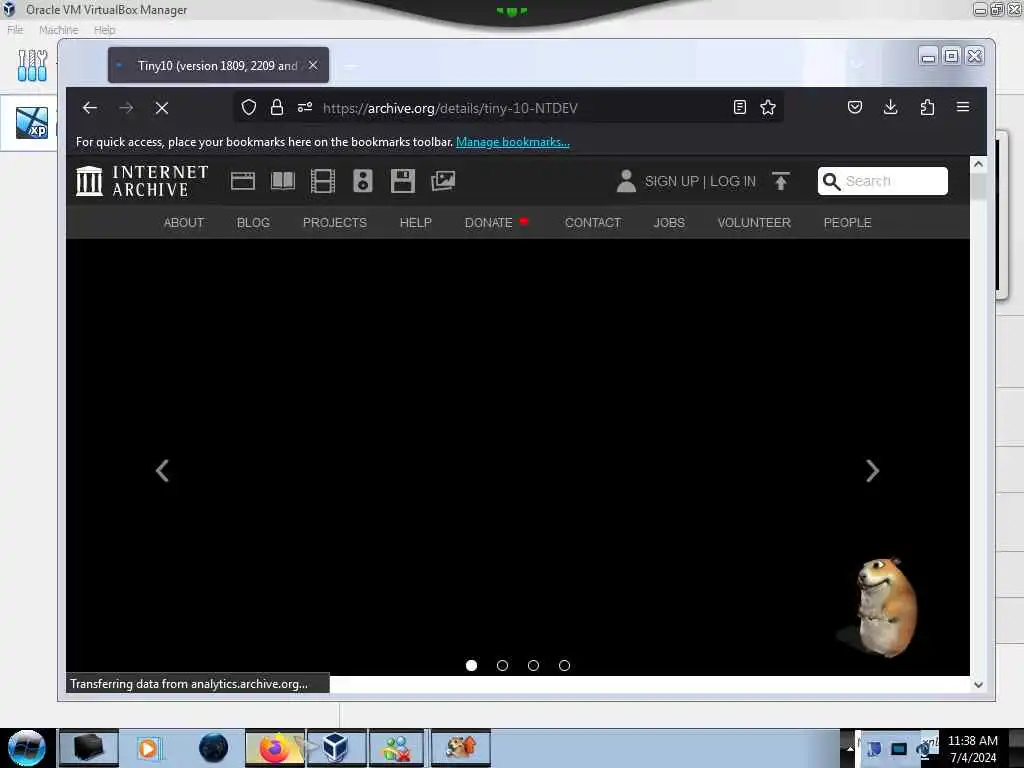Open the Images icon in Archive nav
1024x768 pixels.
coord(443,181)
